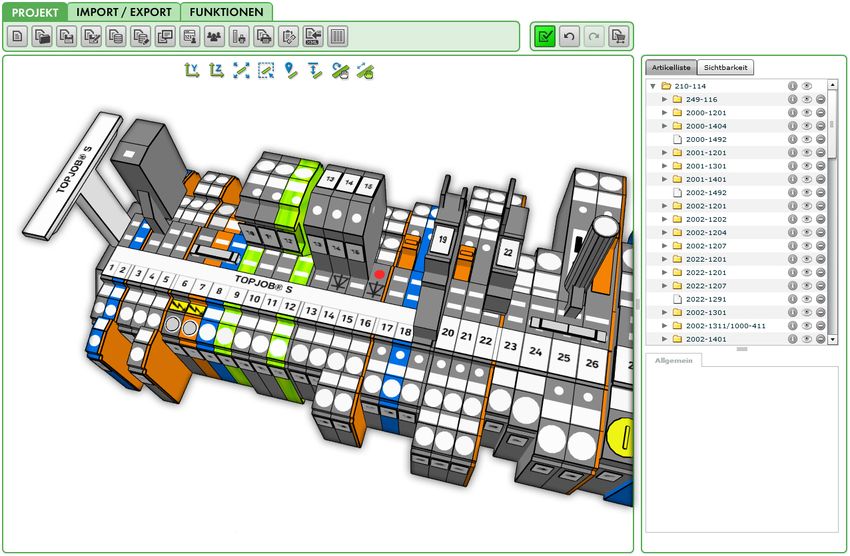Collapse the 210-114 root node
Image resolution: width=850 pixels, height=556 pixels.
653,86
